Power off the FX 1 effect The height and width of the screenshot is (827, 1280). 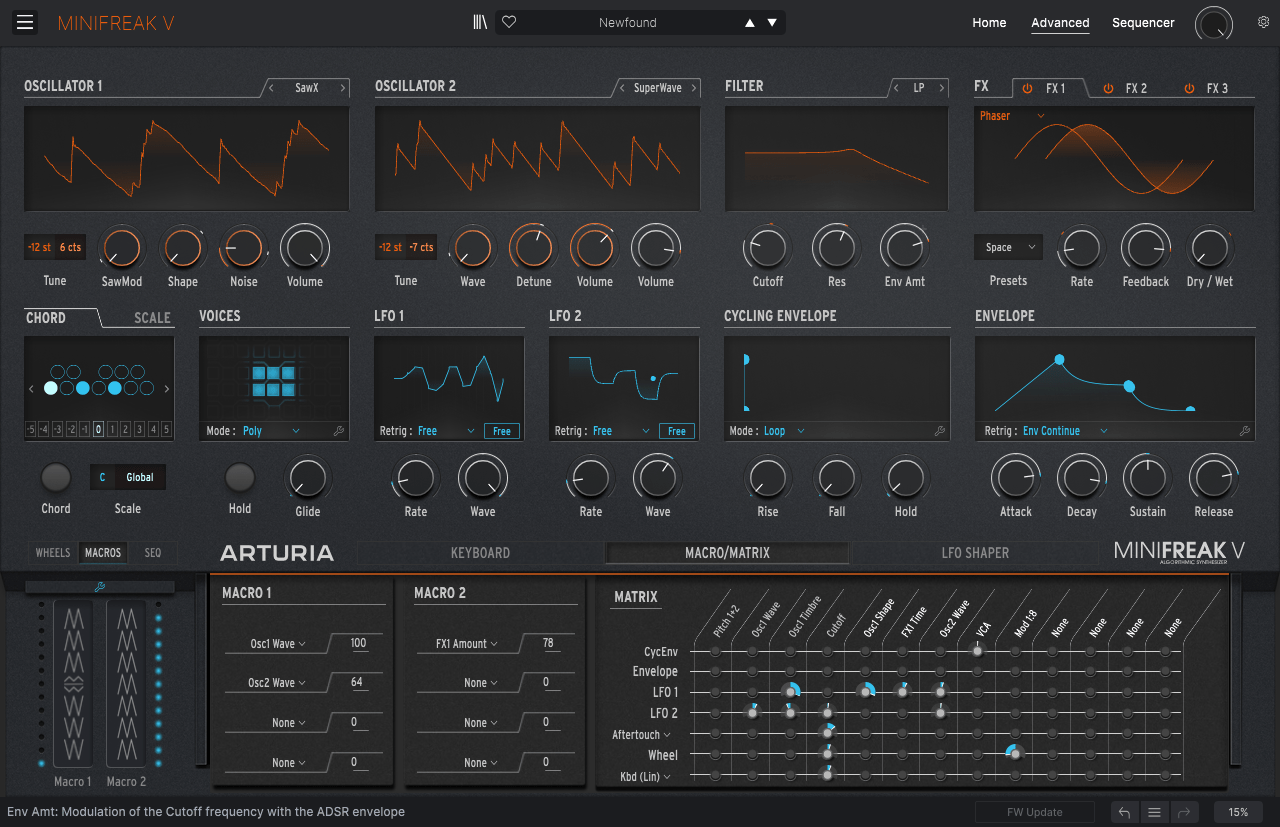tap(1027, 88)
